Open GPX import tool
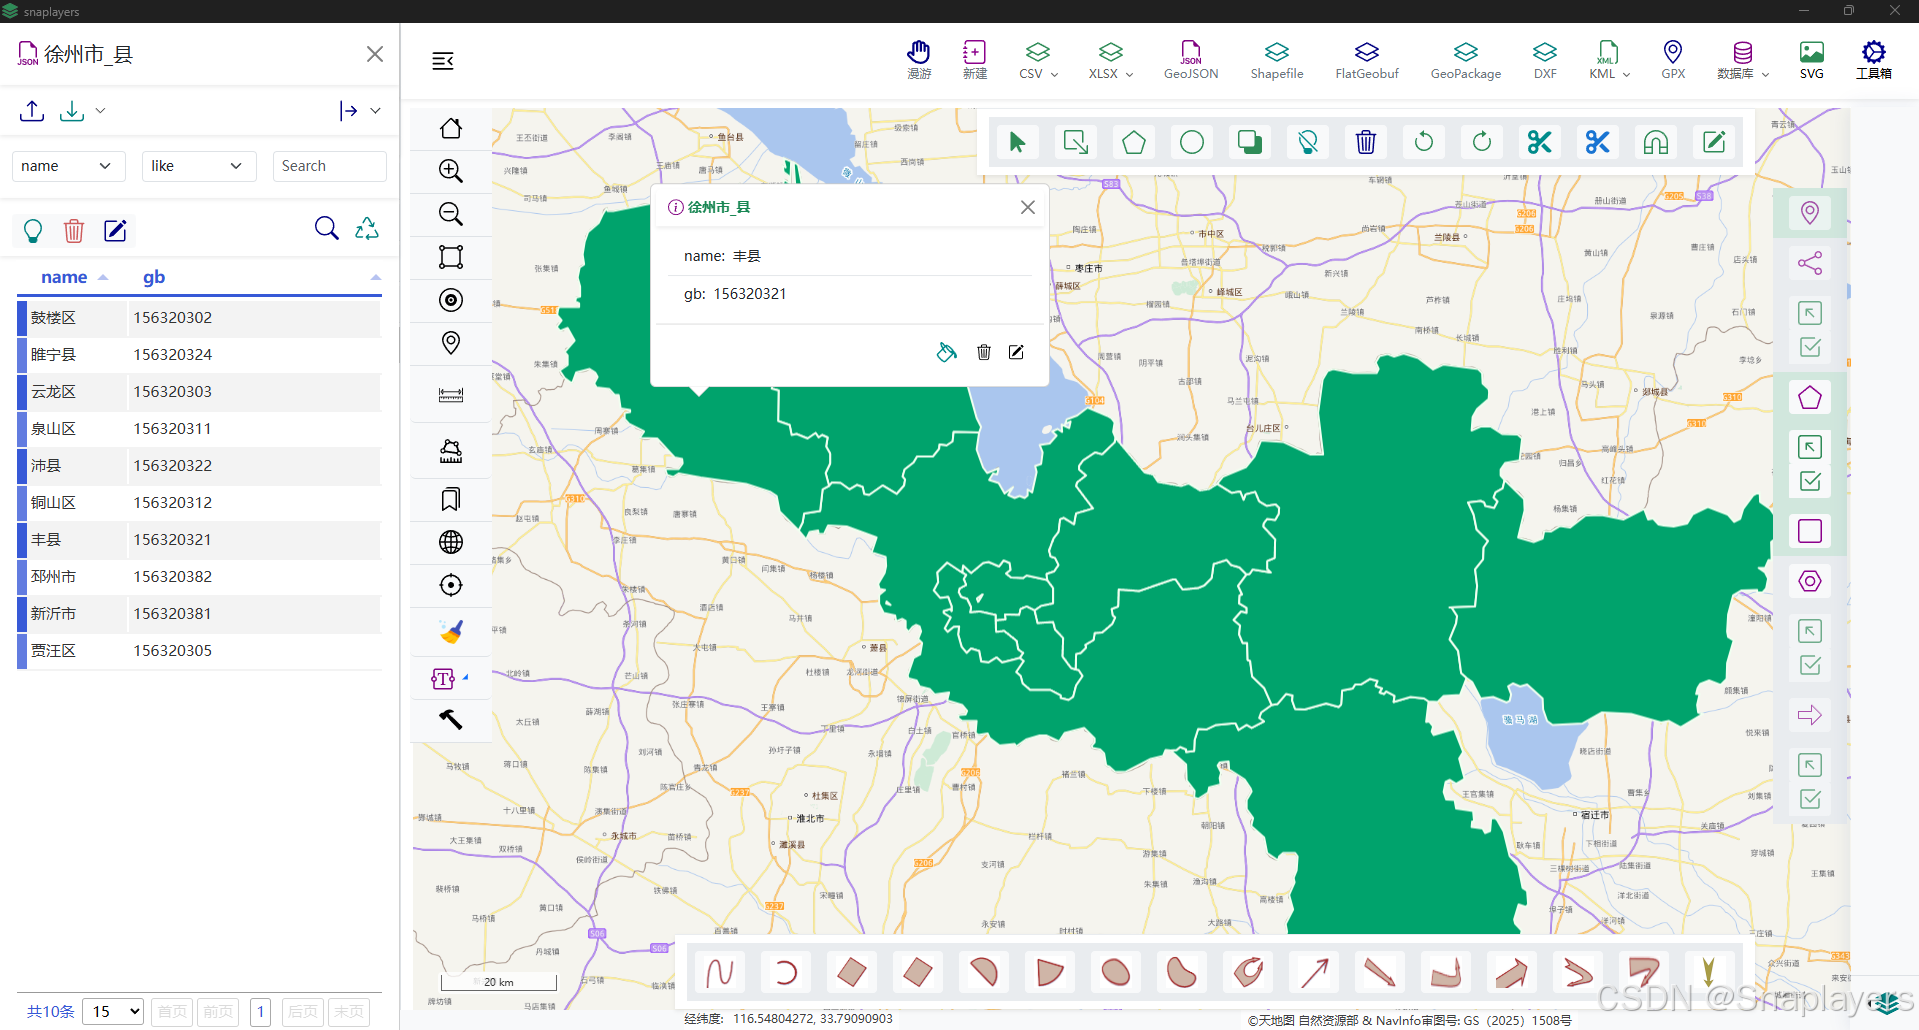 [1673, 60]
